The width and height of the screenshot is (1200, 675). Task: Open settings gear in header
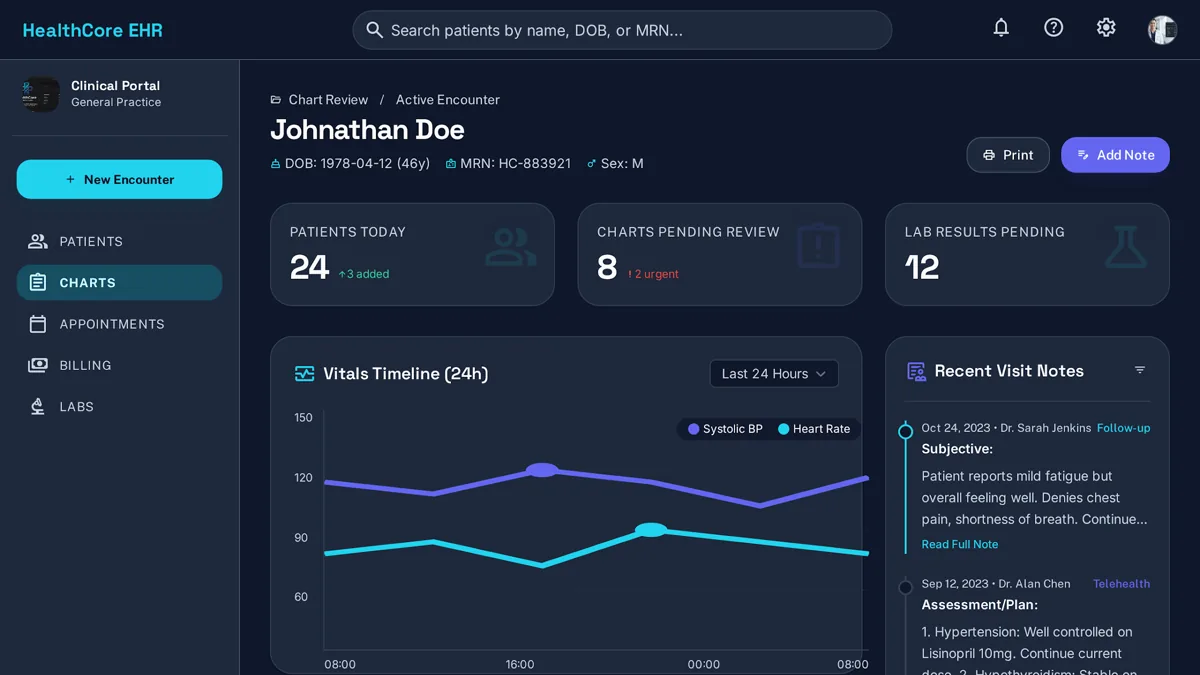[1106, 28]
